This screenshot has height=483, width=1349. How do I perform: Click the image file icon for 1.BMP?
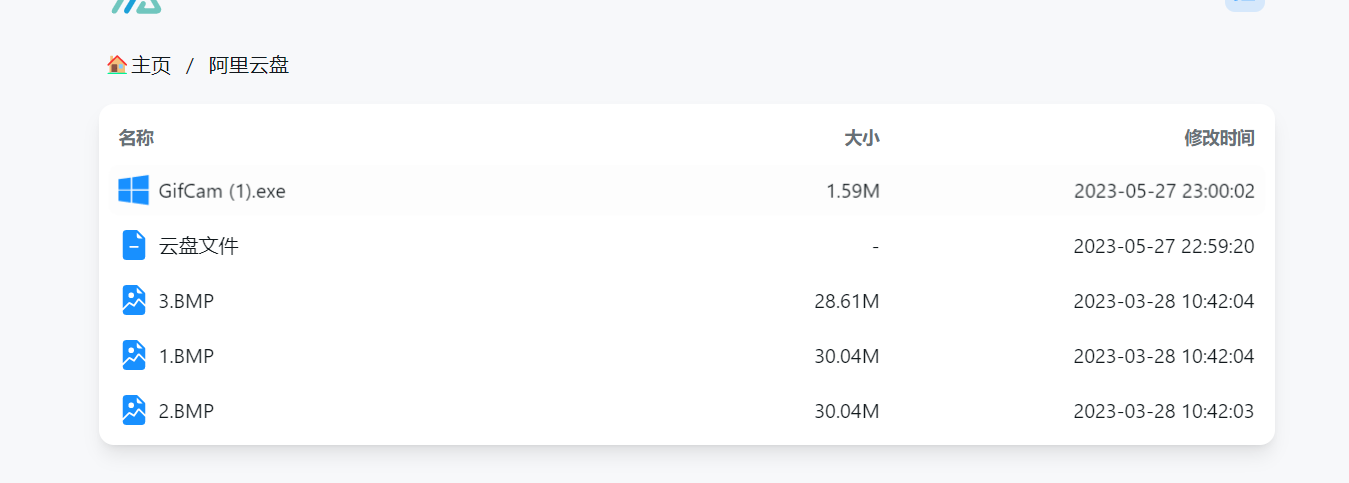134,355
